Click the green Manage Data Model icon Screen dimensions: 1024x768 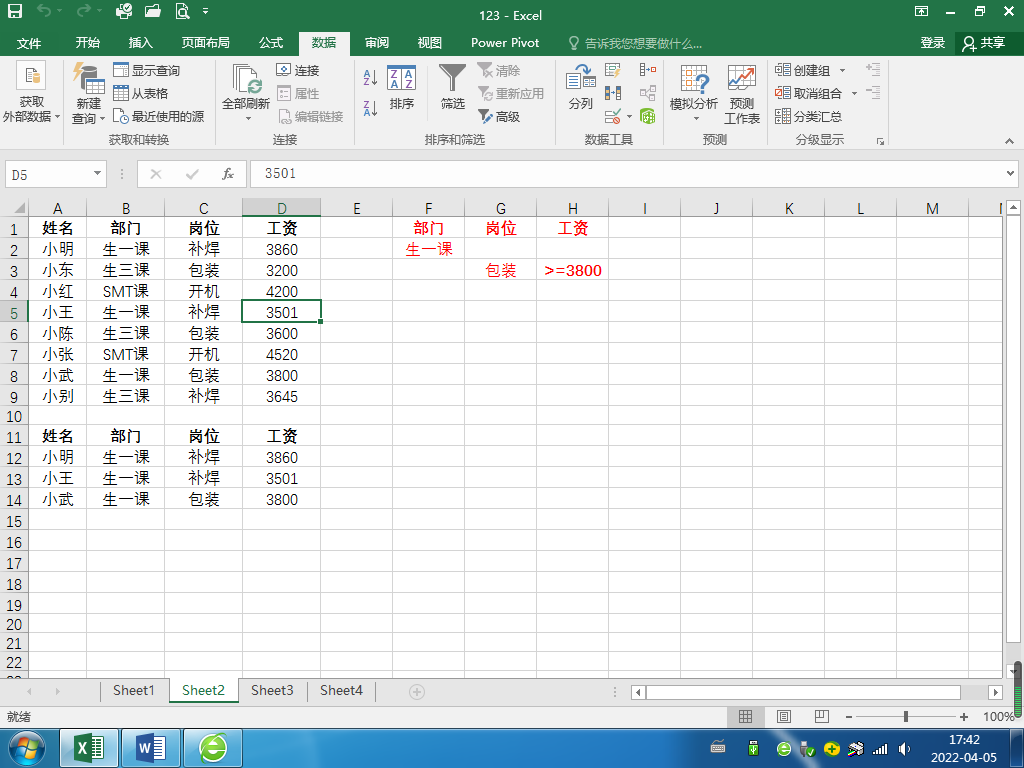tap(648, 116)
